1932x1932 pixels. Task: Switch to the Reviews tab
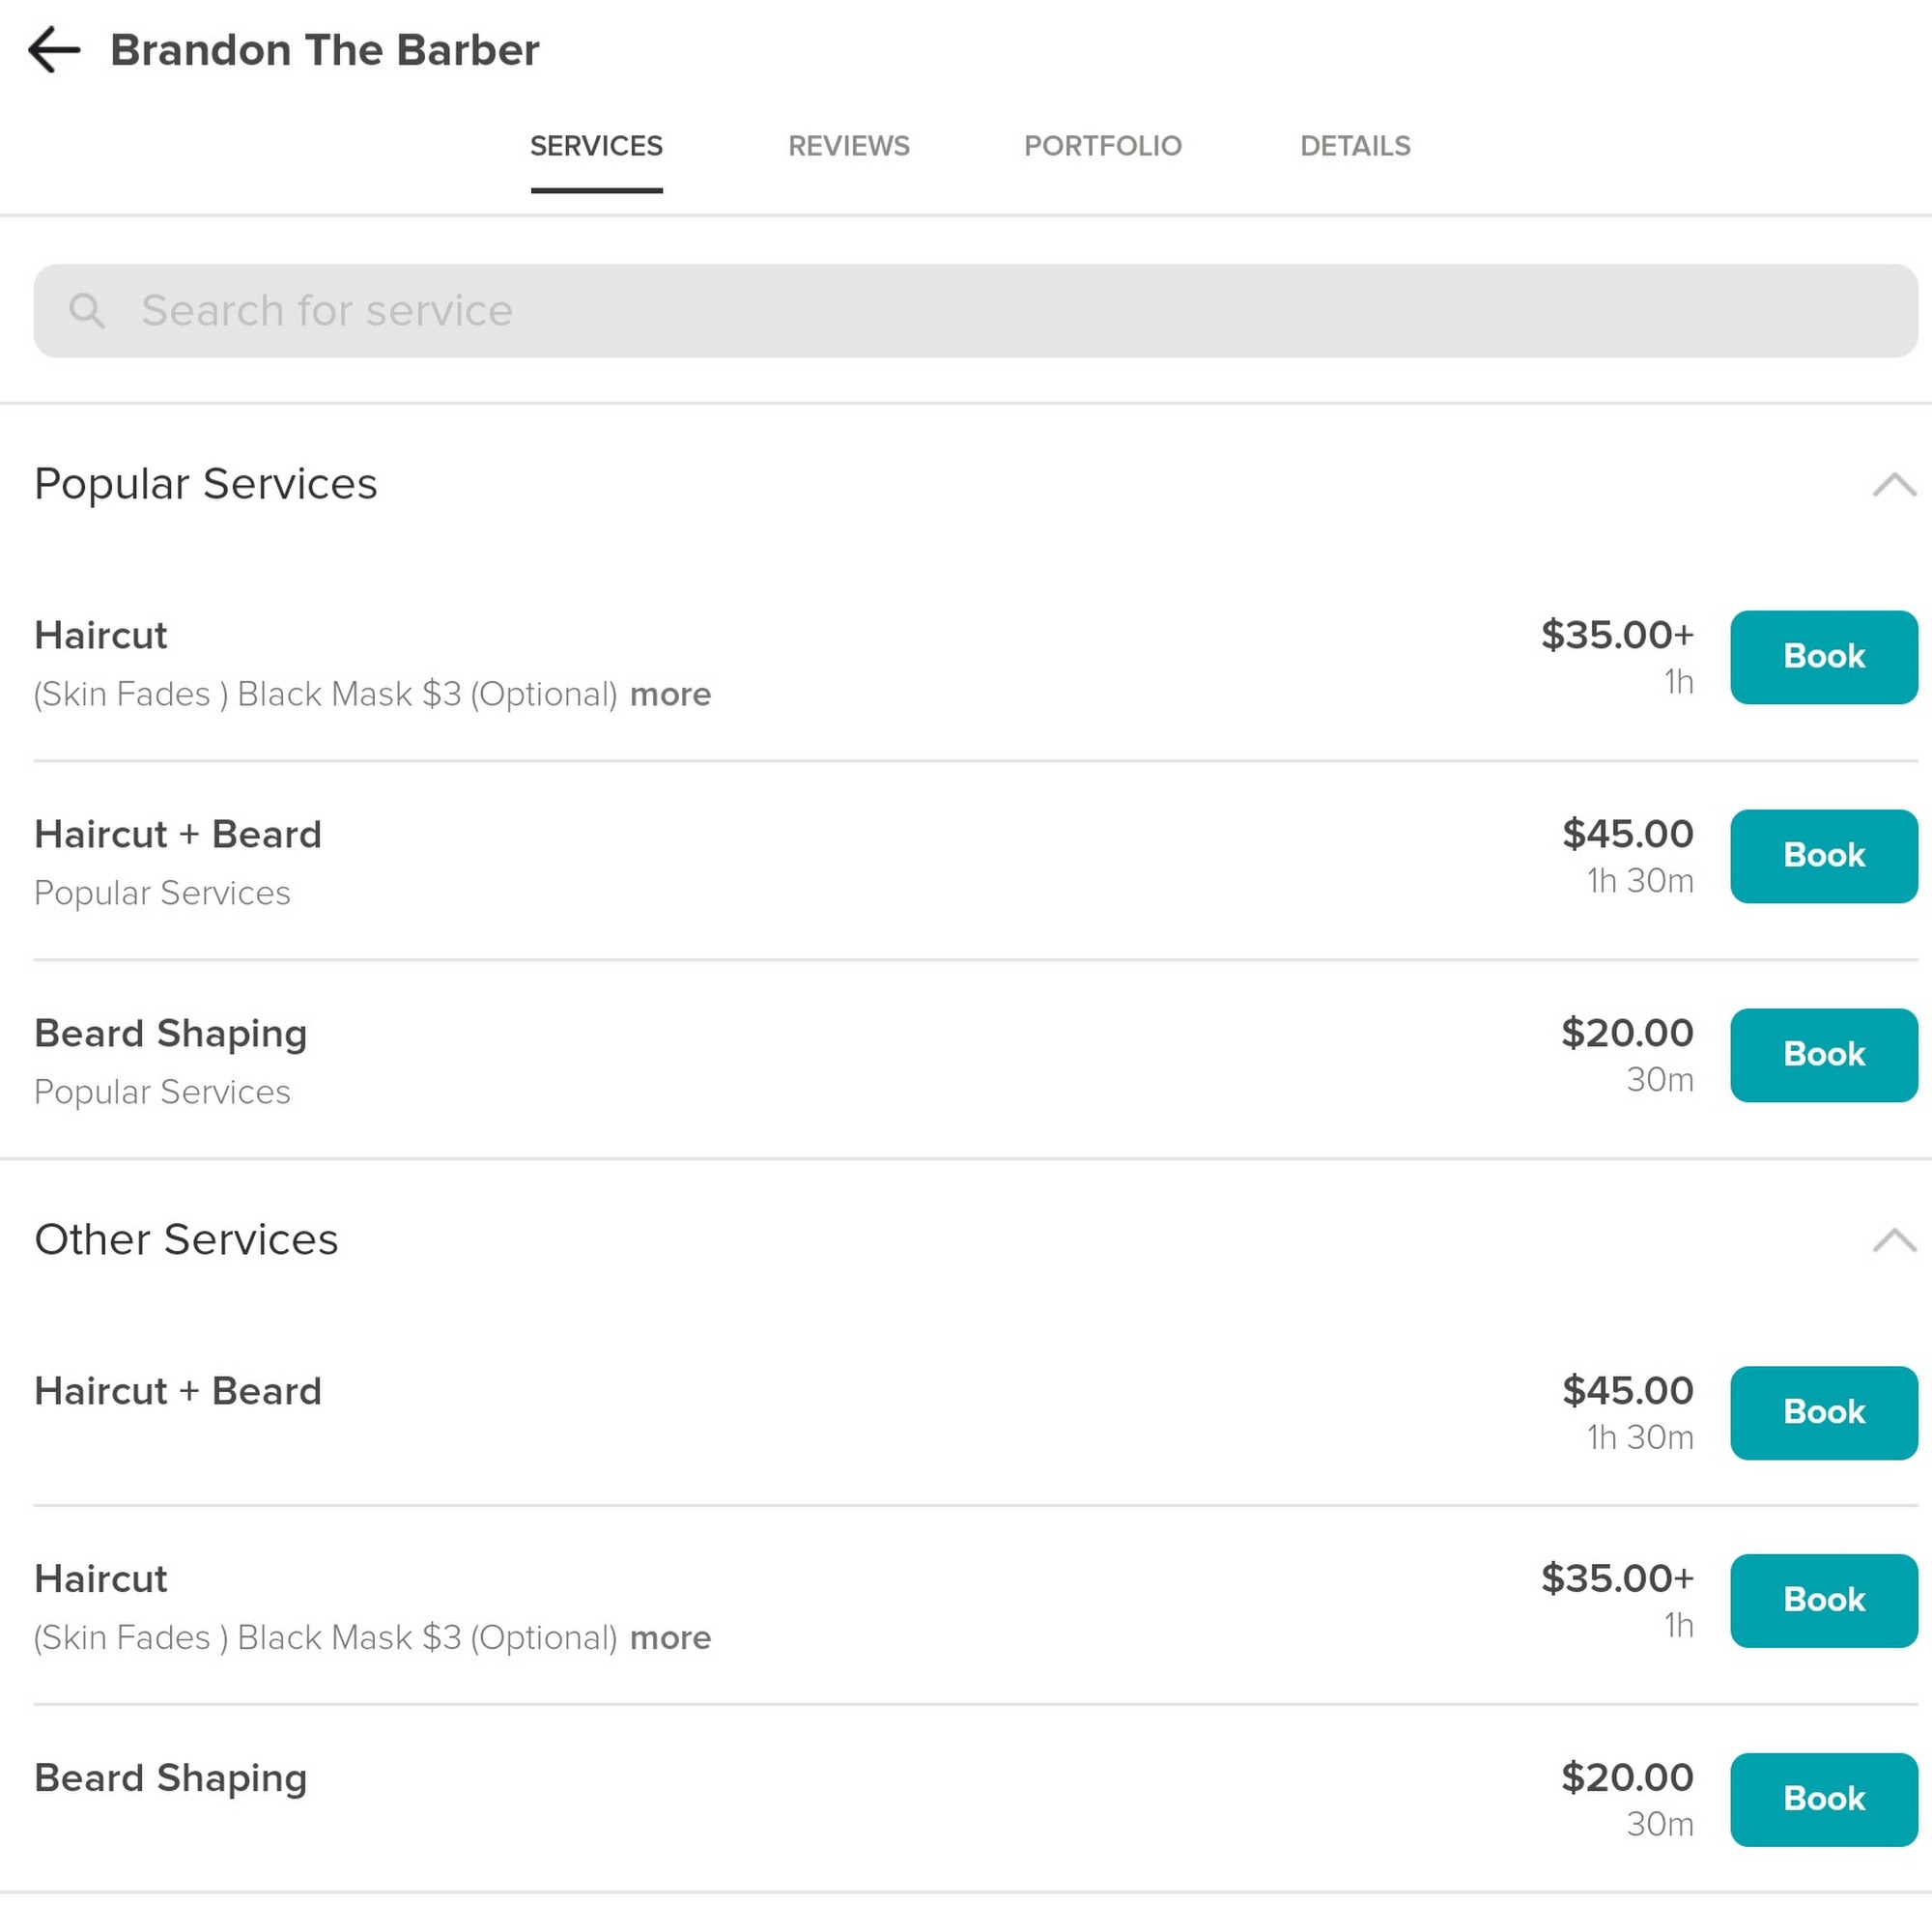848,146
